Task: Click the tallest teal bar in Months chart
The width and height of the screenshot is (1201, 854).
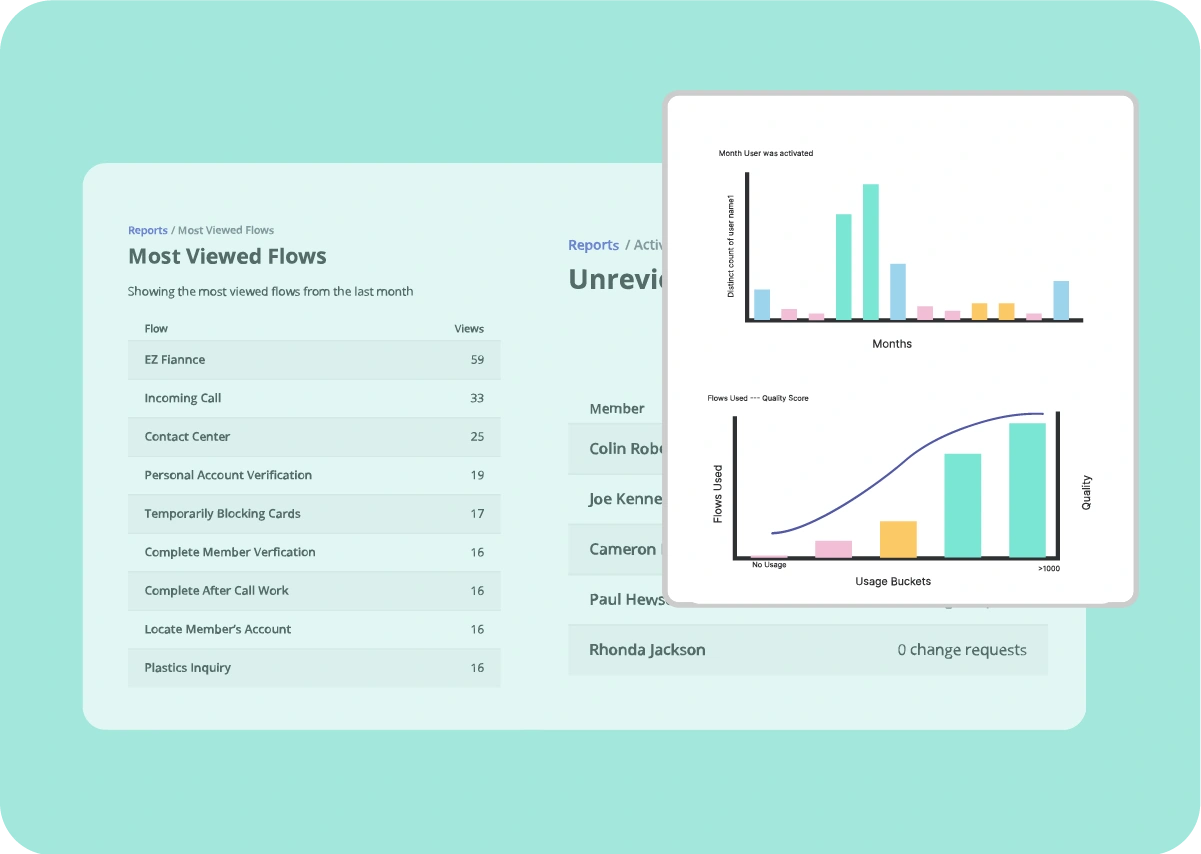Action: pyautogui.click(x=870, y=250)
